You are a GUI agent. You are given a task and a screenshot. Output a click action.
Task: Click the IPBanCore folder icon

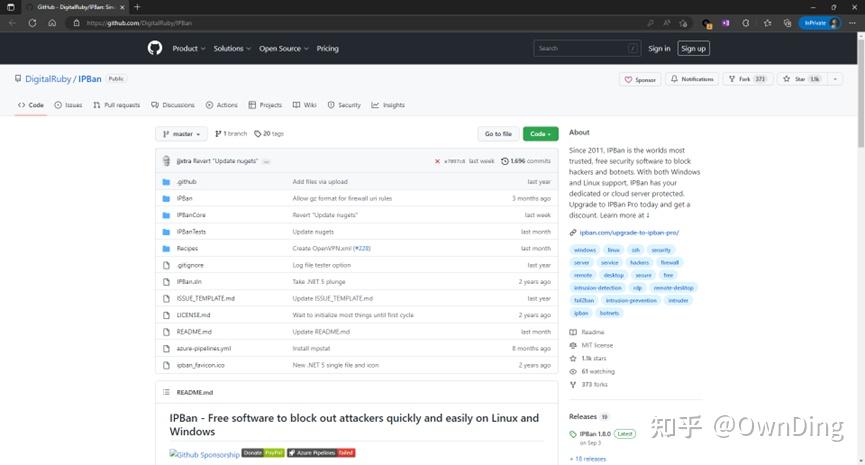tap(166, 215)
